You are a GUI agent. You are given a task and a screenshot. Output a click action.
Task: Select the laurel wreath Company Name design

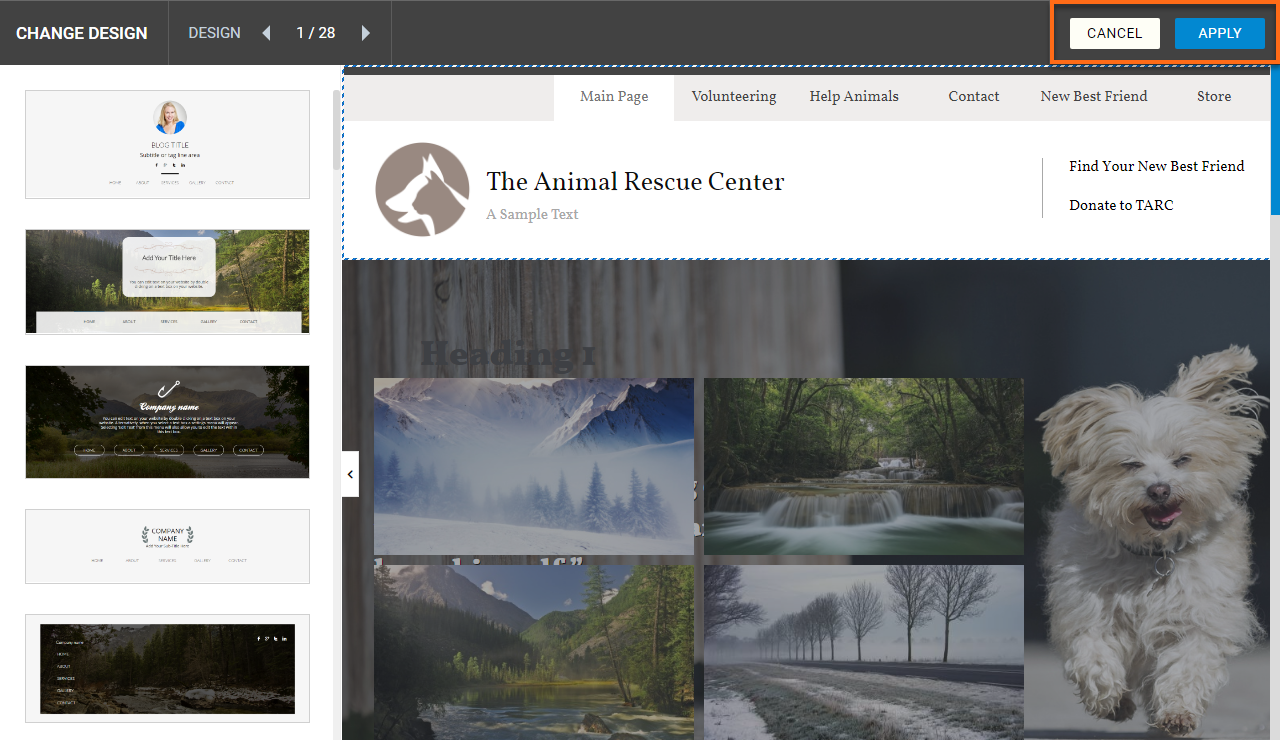click(167, 546)
